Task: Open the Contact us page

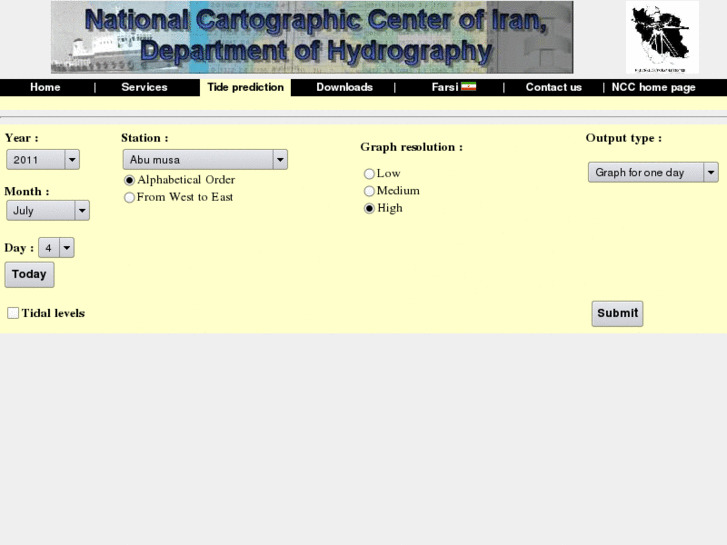Action: (x=554, y=87)
